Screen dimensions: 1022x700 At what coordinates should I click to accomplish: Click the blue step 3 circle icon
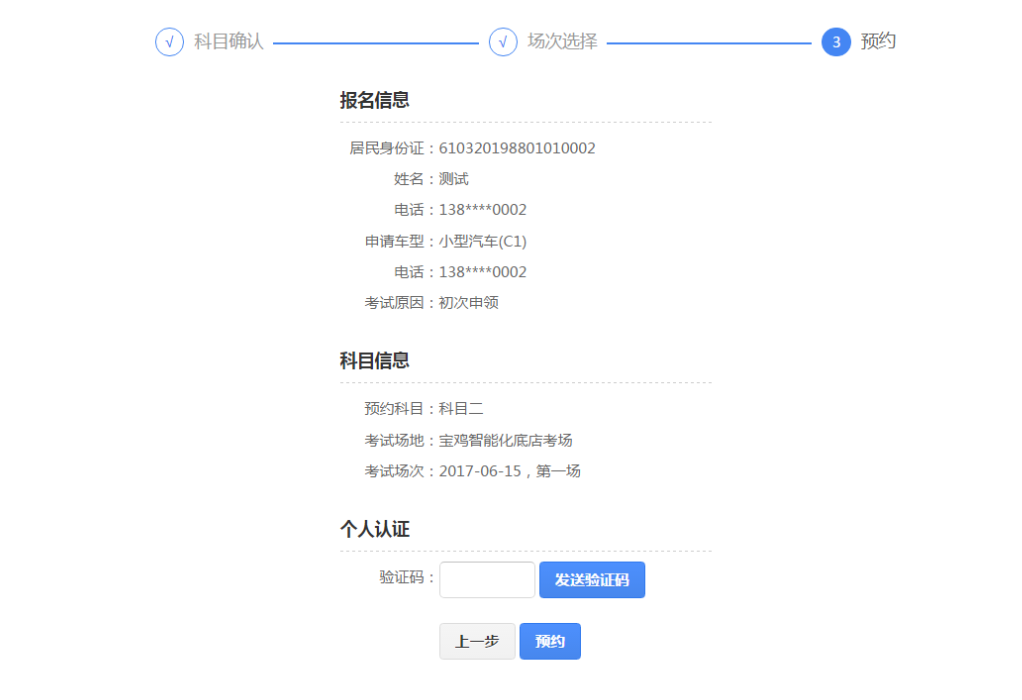pos(836,42)
